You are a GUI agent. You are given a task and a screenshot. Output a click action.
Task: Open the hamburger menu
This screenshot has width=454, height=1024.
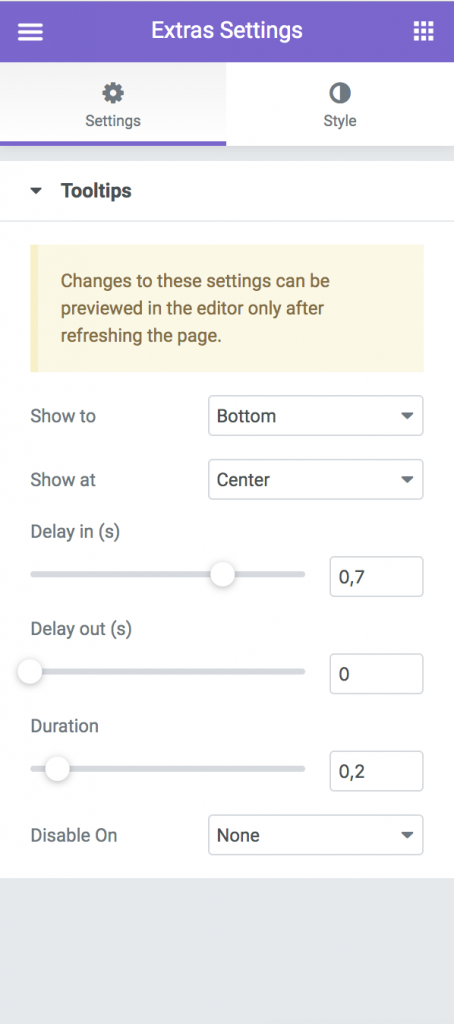(x=30, y=31)
